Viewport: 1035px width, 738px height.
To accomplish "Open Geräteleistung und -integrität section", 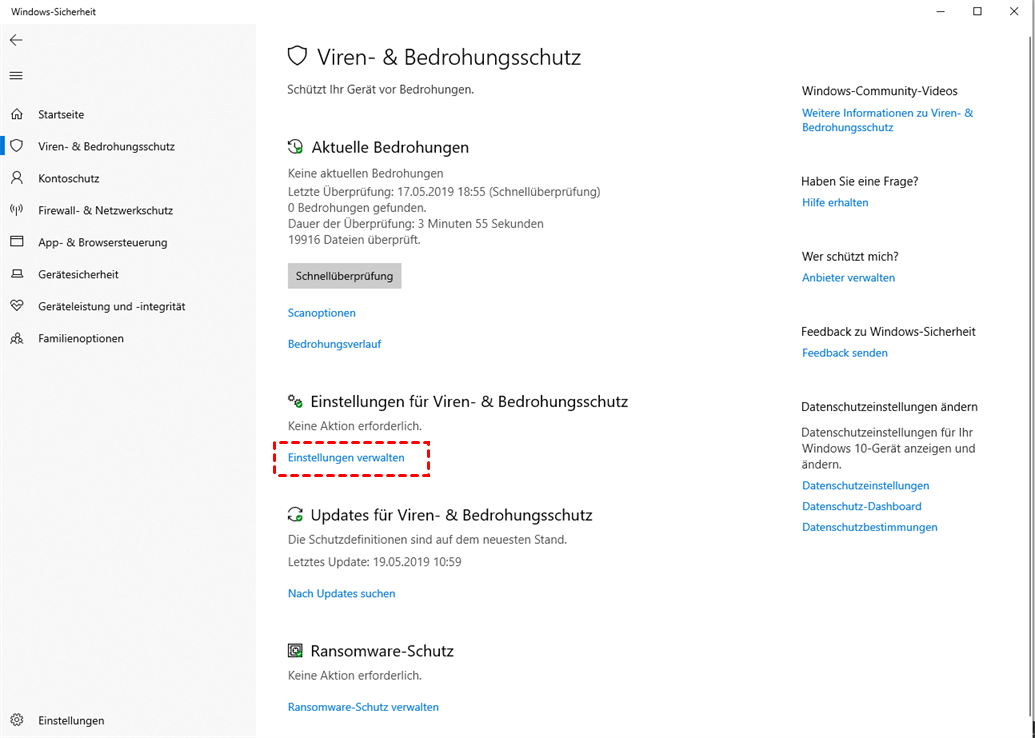I will pos(112,306).
